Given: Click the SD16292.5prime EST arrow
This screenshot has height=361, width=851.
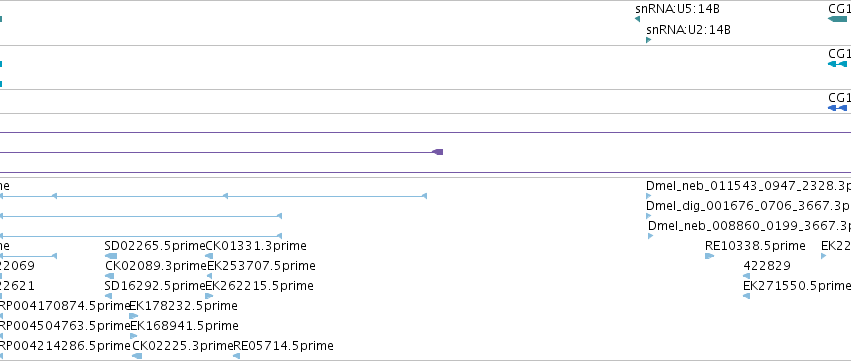Looking at the screenshot, I should 108,296.
